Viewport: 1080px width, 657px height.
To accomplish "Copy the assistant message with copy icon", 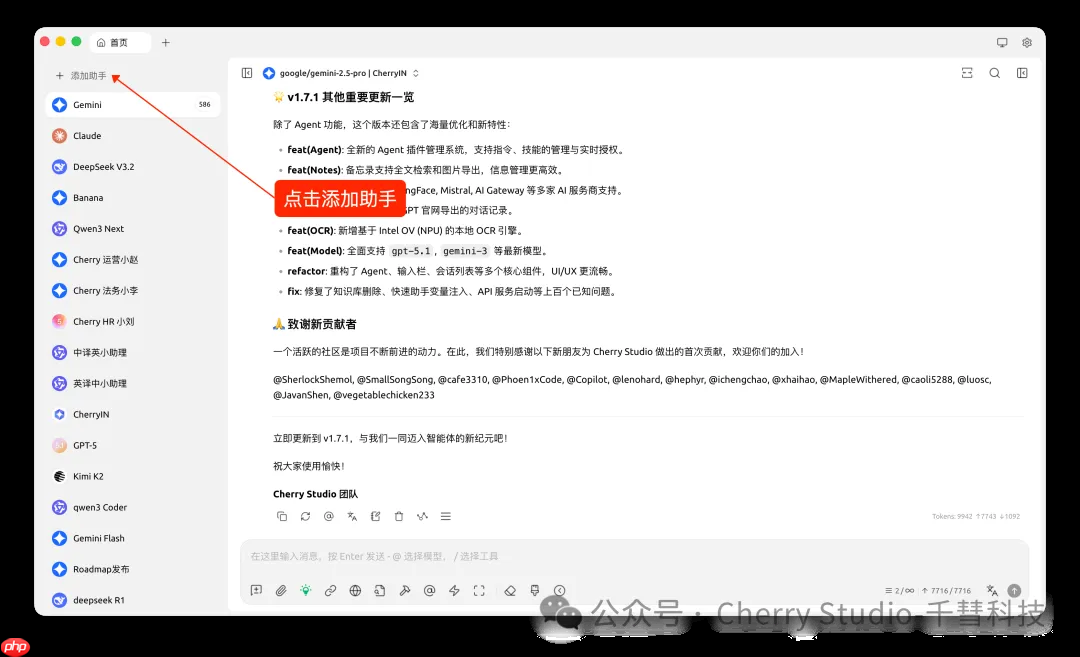I will tap(282, 516).
